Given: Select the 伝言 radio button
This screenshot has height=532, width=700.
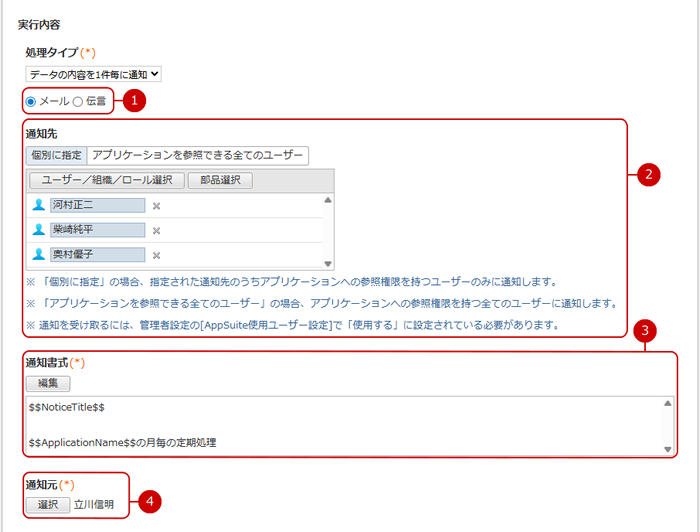Looking at the screenshot, I should point(78,101).
